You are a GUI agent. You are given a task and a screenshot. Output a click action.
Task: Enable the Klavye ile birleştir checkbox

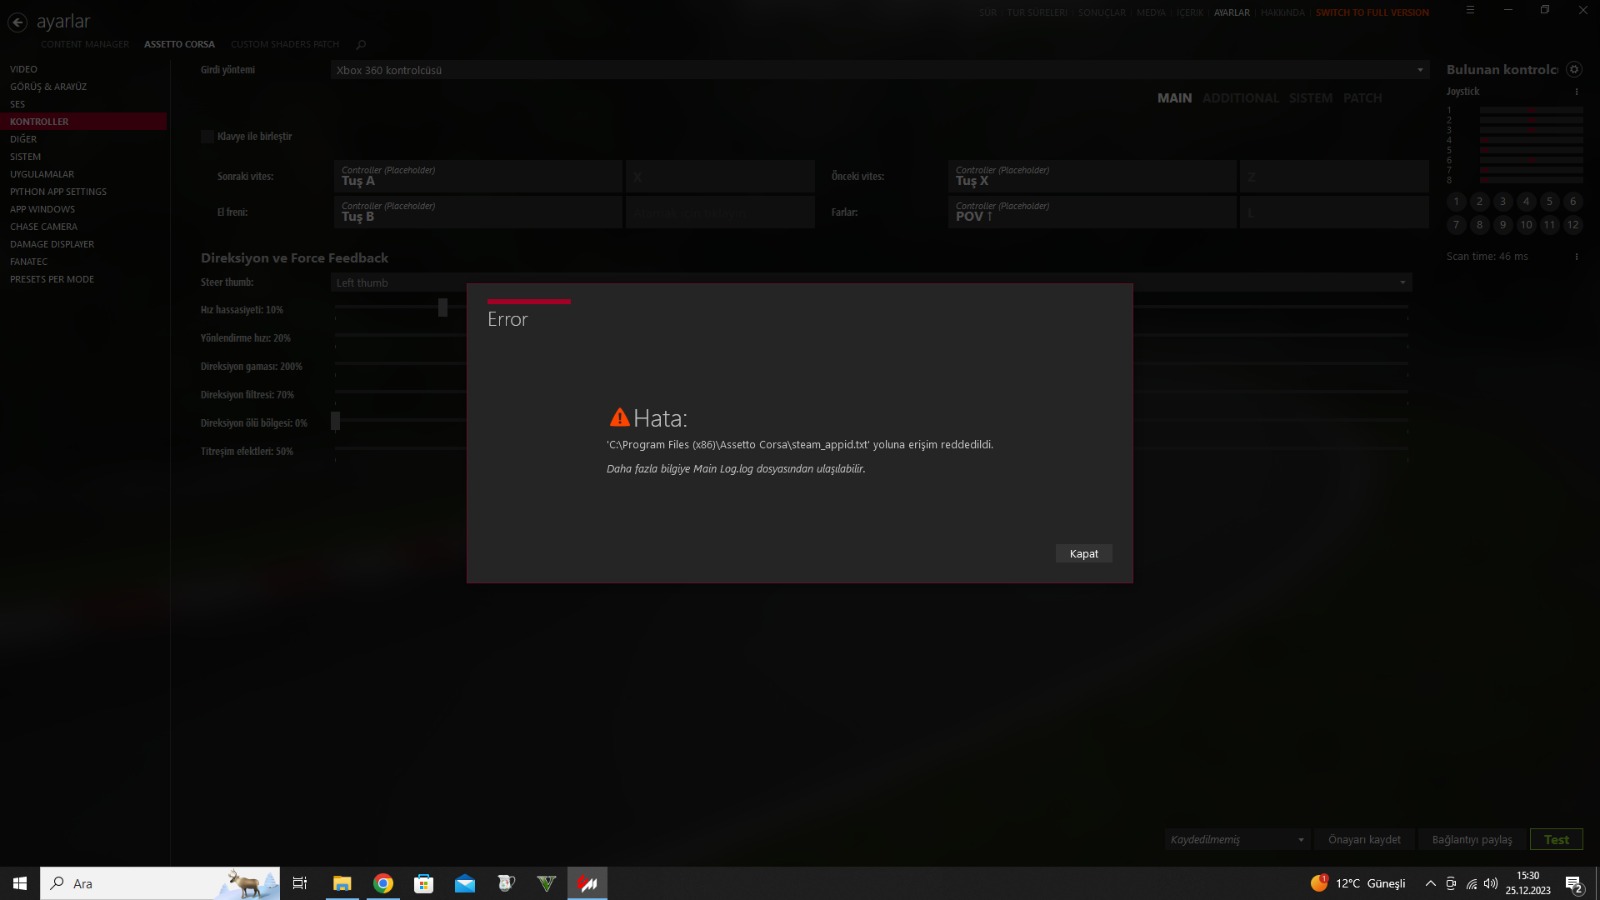pyautogui.click(x=207, y=137)
